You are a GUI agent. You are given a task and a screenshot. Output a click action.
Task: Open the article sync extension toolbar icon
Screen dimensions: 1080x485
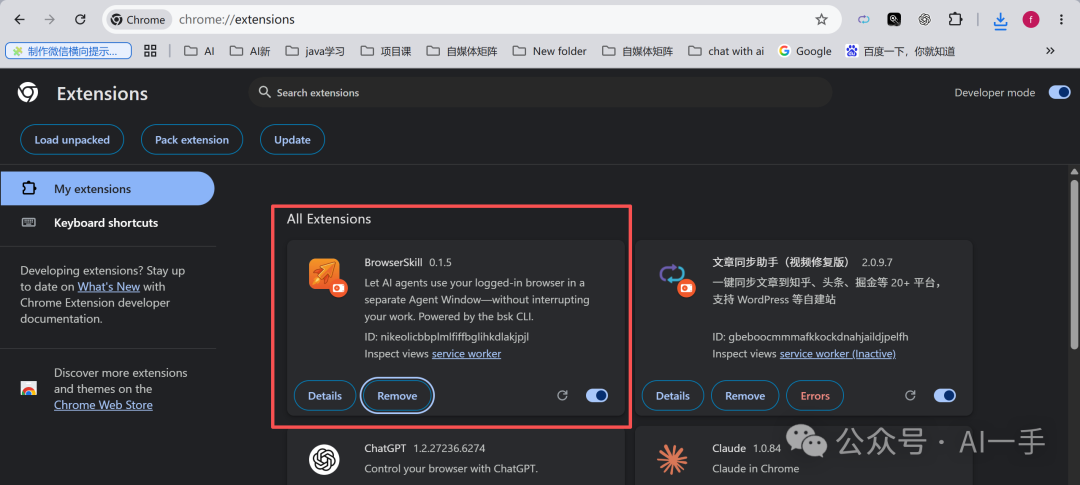click(864, 19)
